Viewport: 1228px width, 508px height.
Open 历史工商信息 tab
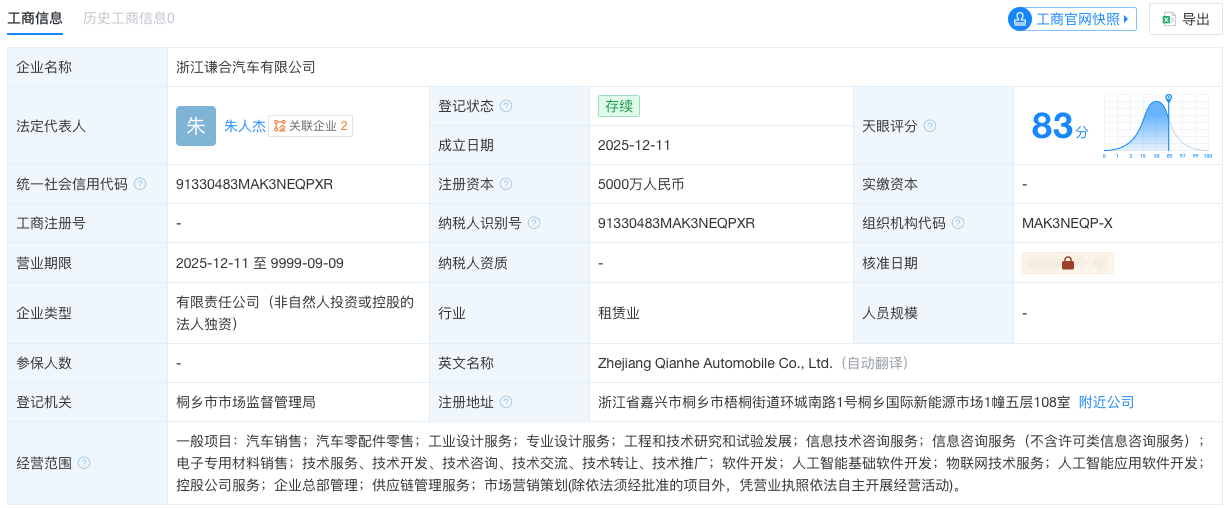pos(129,18)
